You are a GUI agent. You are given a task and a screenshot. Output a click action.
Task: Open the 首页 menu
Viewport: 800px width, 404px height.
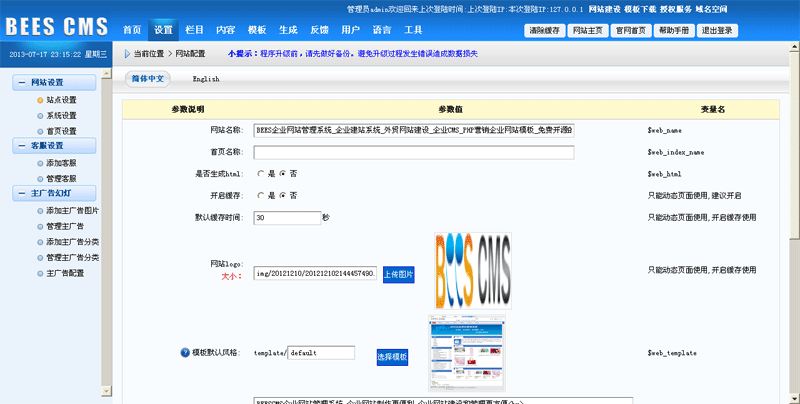[x=132, y=30]
